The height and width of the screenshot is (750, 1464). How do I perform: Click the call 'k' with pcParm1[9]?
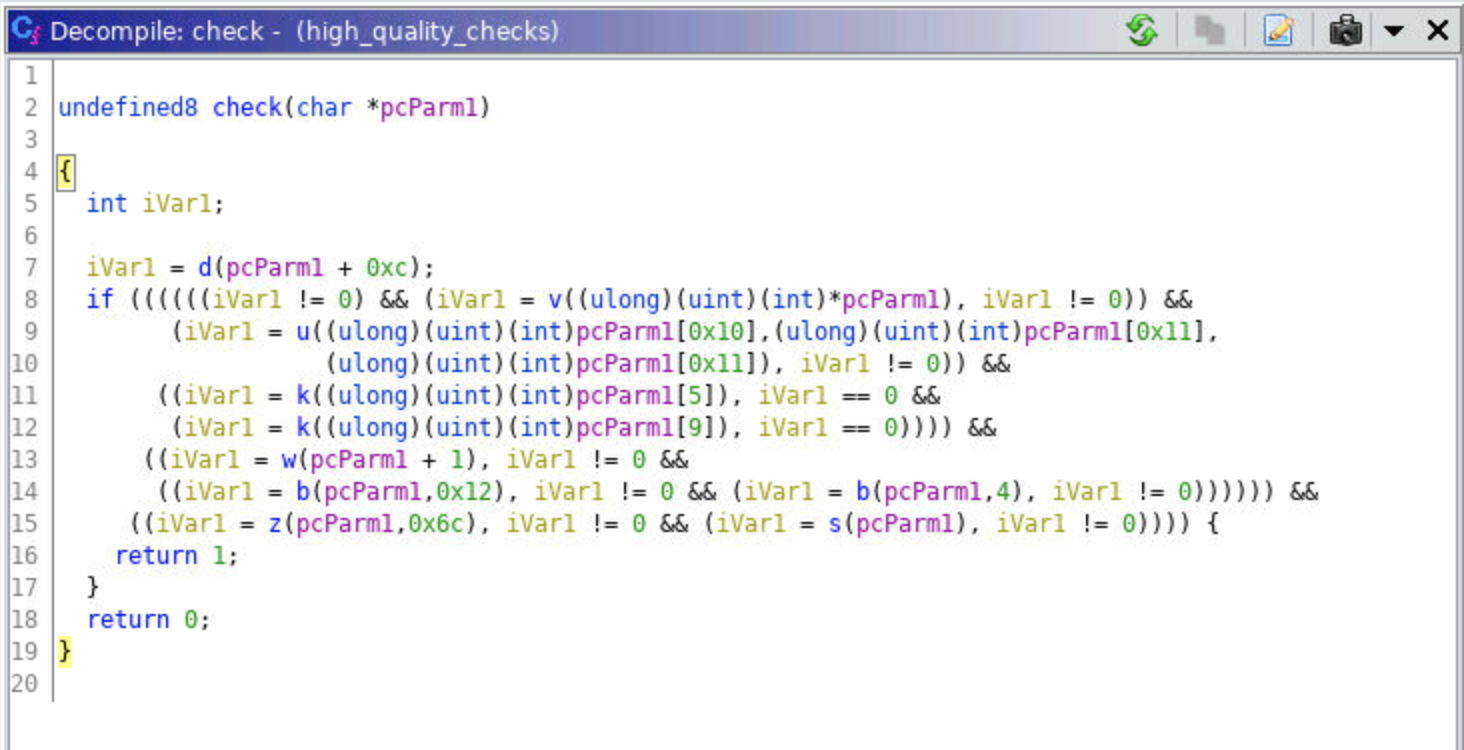pyautogui.click(x=302, y=428)
